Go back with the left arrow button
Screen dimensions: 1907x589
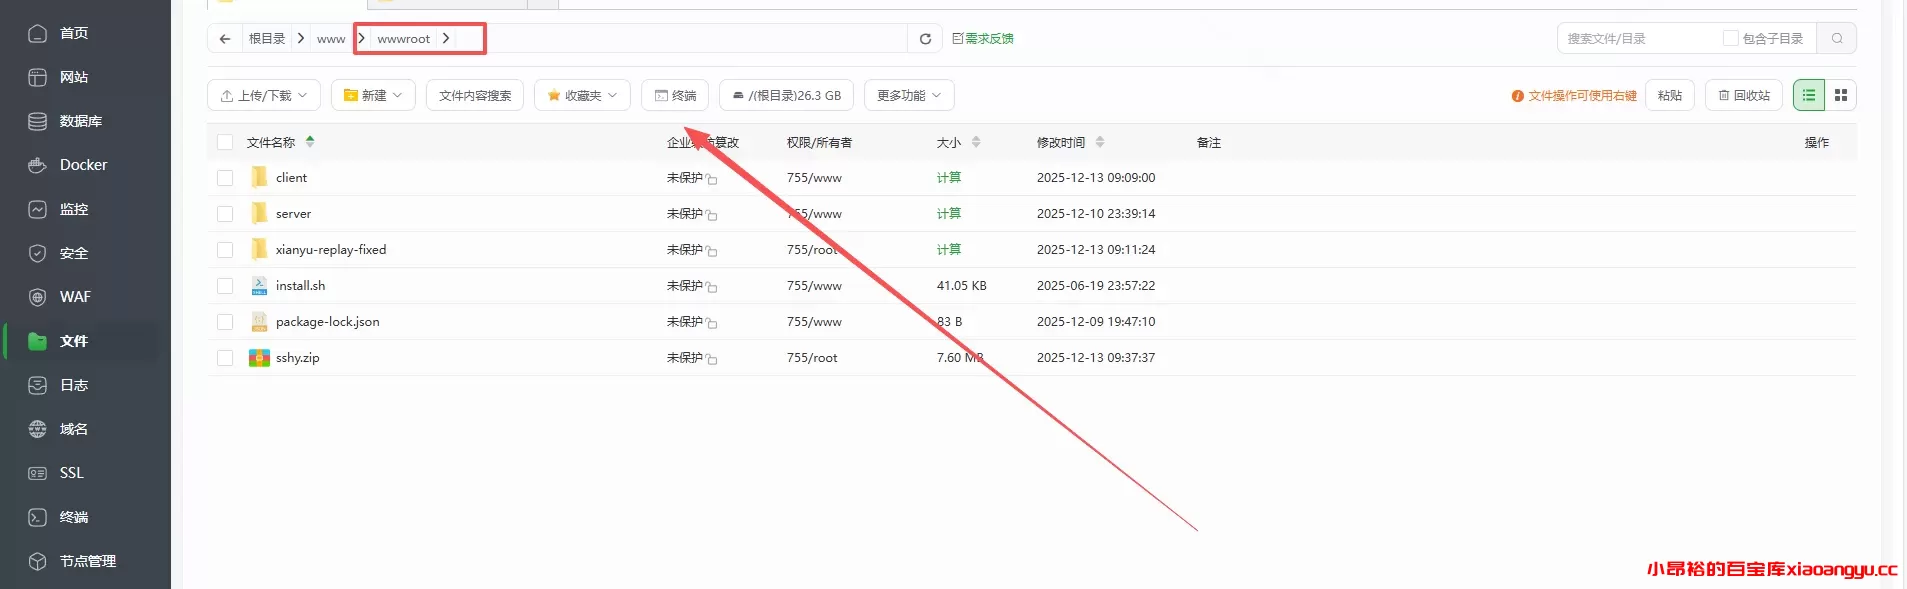[x=225, y=39]
